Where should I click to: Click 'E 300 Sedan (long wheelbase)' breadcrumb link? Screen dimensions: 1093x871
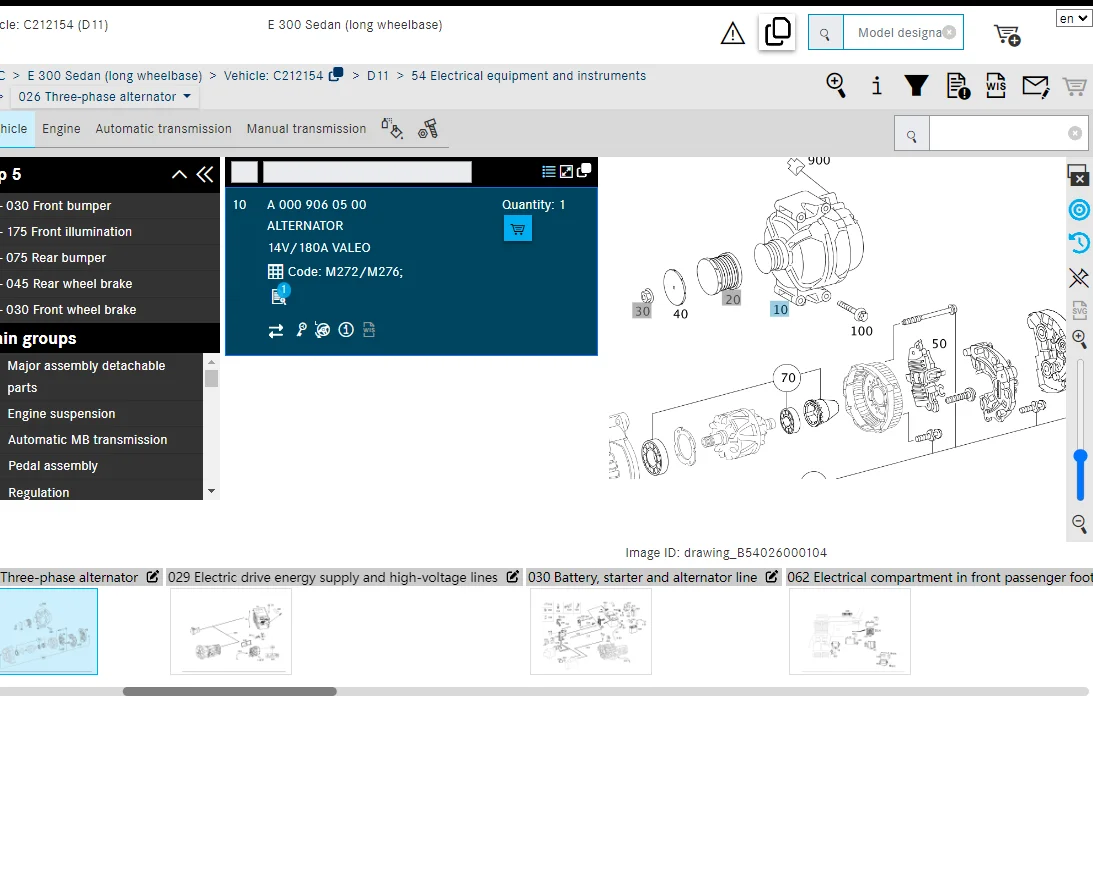[115, 76]
